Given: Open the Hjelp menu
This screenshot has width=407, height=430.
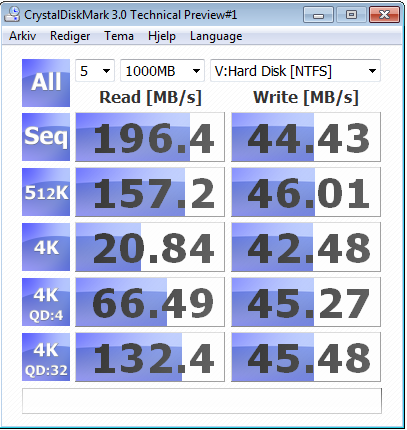Looking at the screenshot, I should pyautogui.click(x=162, y=36).
